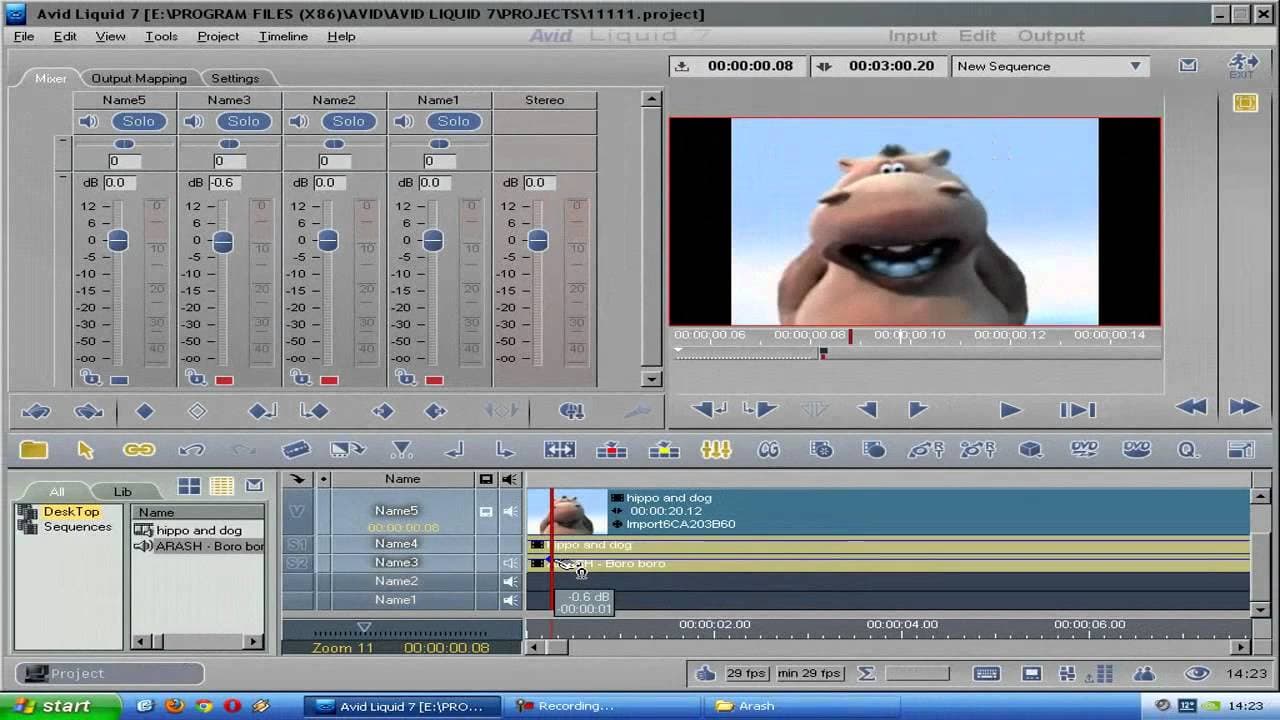Viewport: 1280px width, 720px height.
Task: Mute the Name5 mixer channel speaker
Action: [x=89, y=121]
